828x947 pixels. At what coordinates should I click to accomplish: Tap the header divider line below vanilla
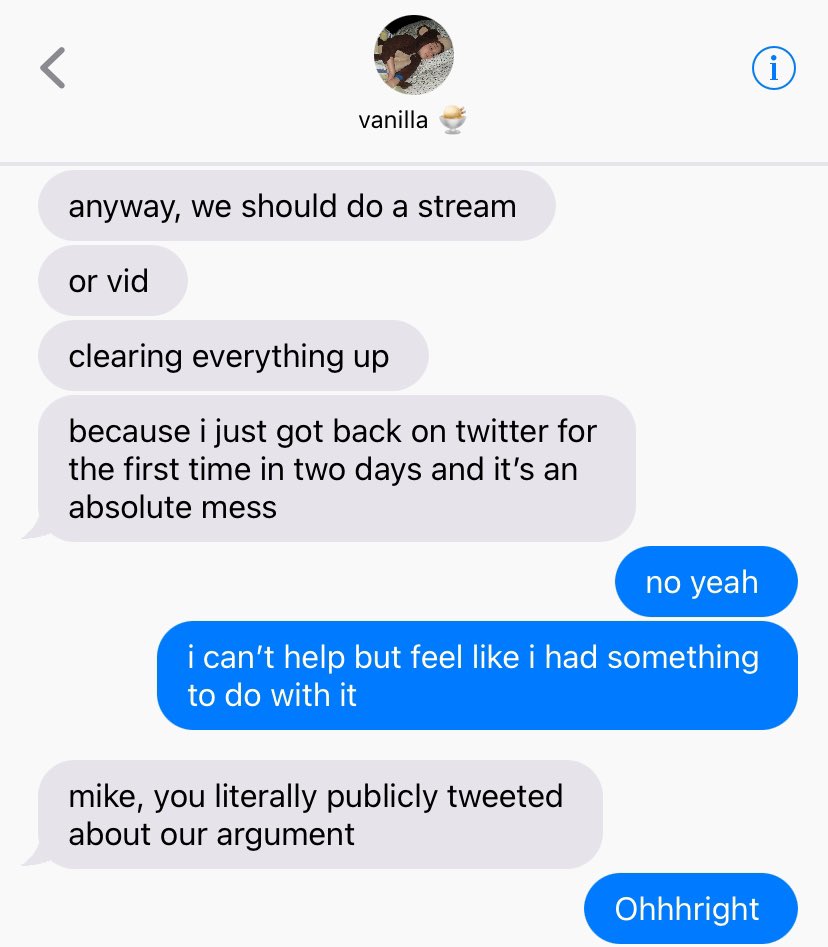[414, 164]
